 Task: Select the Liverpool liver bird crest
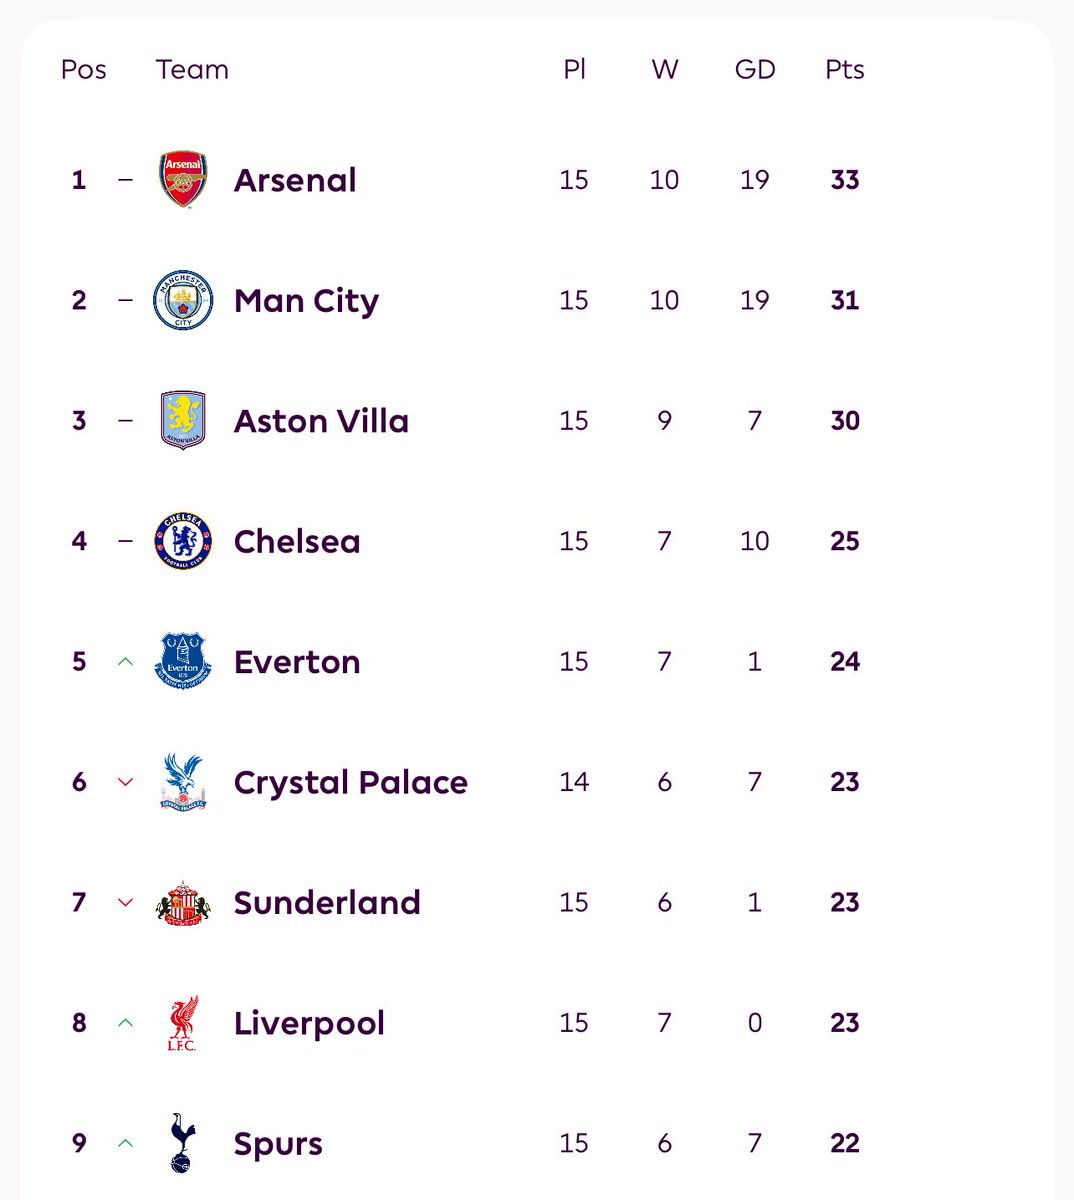pos(183,1023)
